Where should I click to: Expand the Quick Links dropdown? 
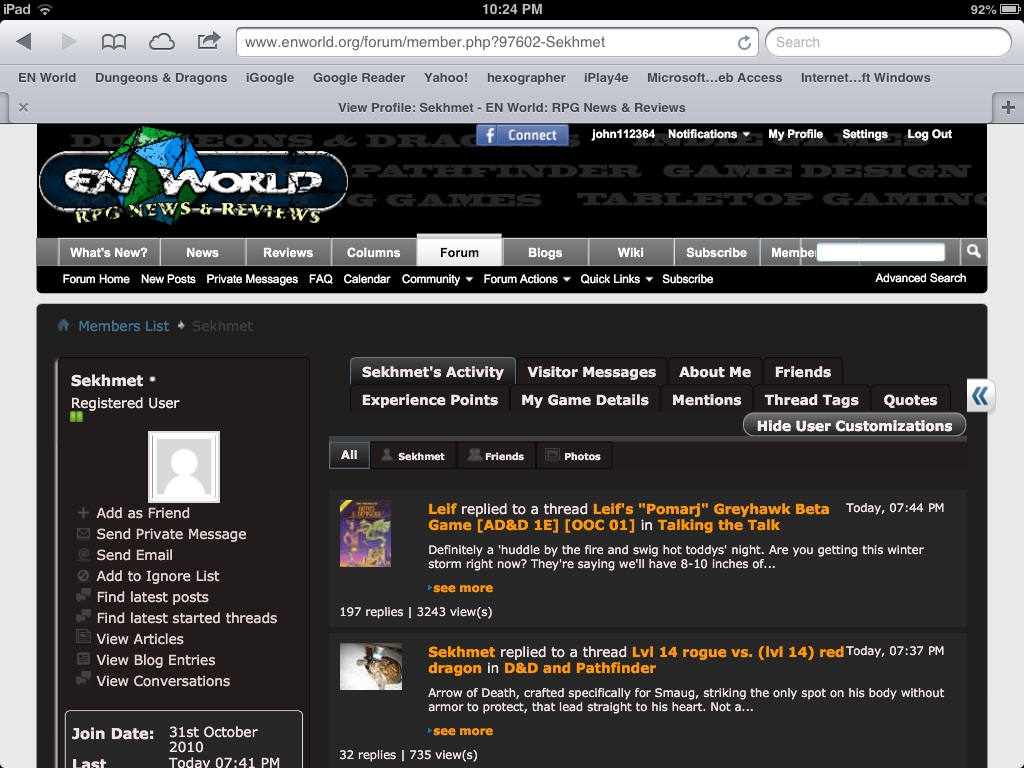tap(616, 279)
